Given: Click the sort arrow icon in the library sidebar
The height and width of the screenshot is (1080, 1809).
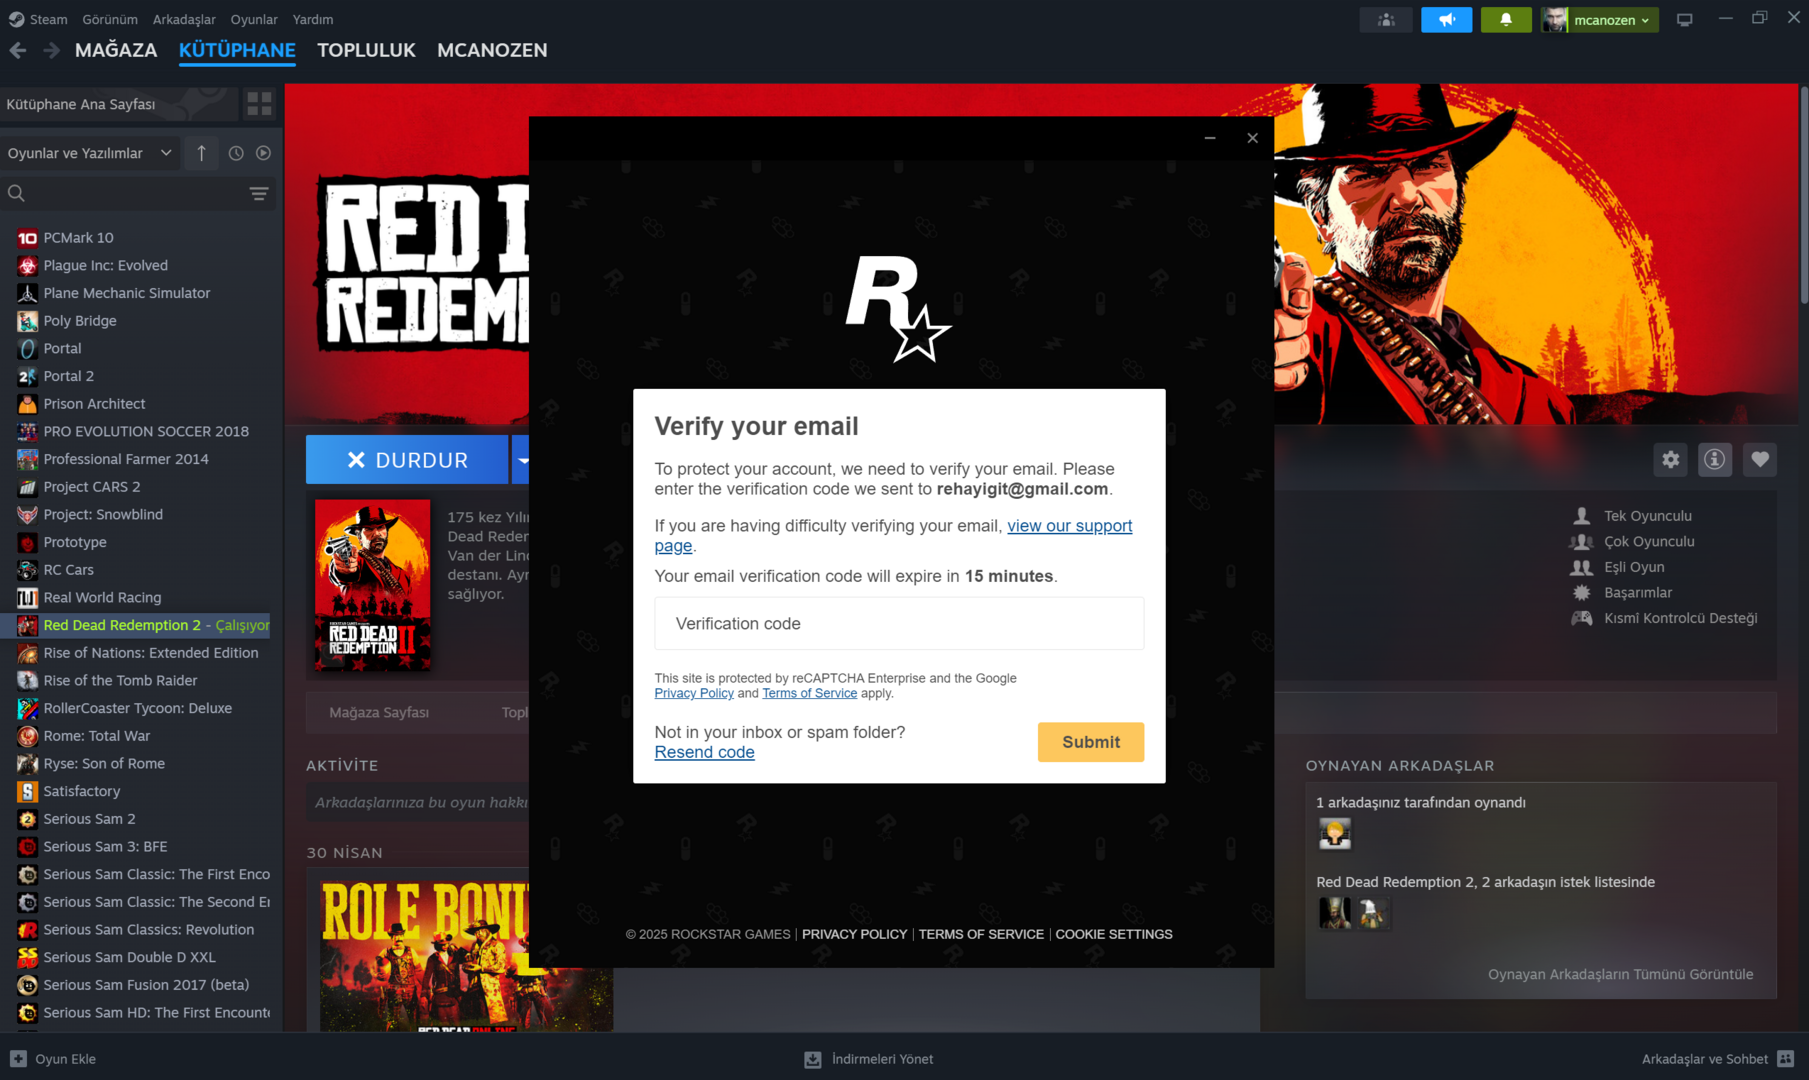Looking at the screenshot, I should (201, 153).
